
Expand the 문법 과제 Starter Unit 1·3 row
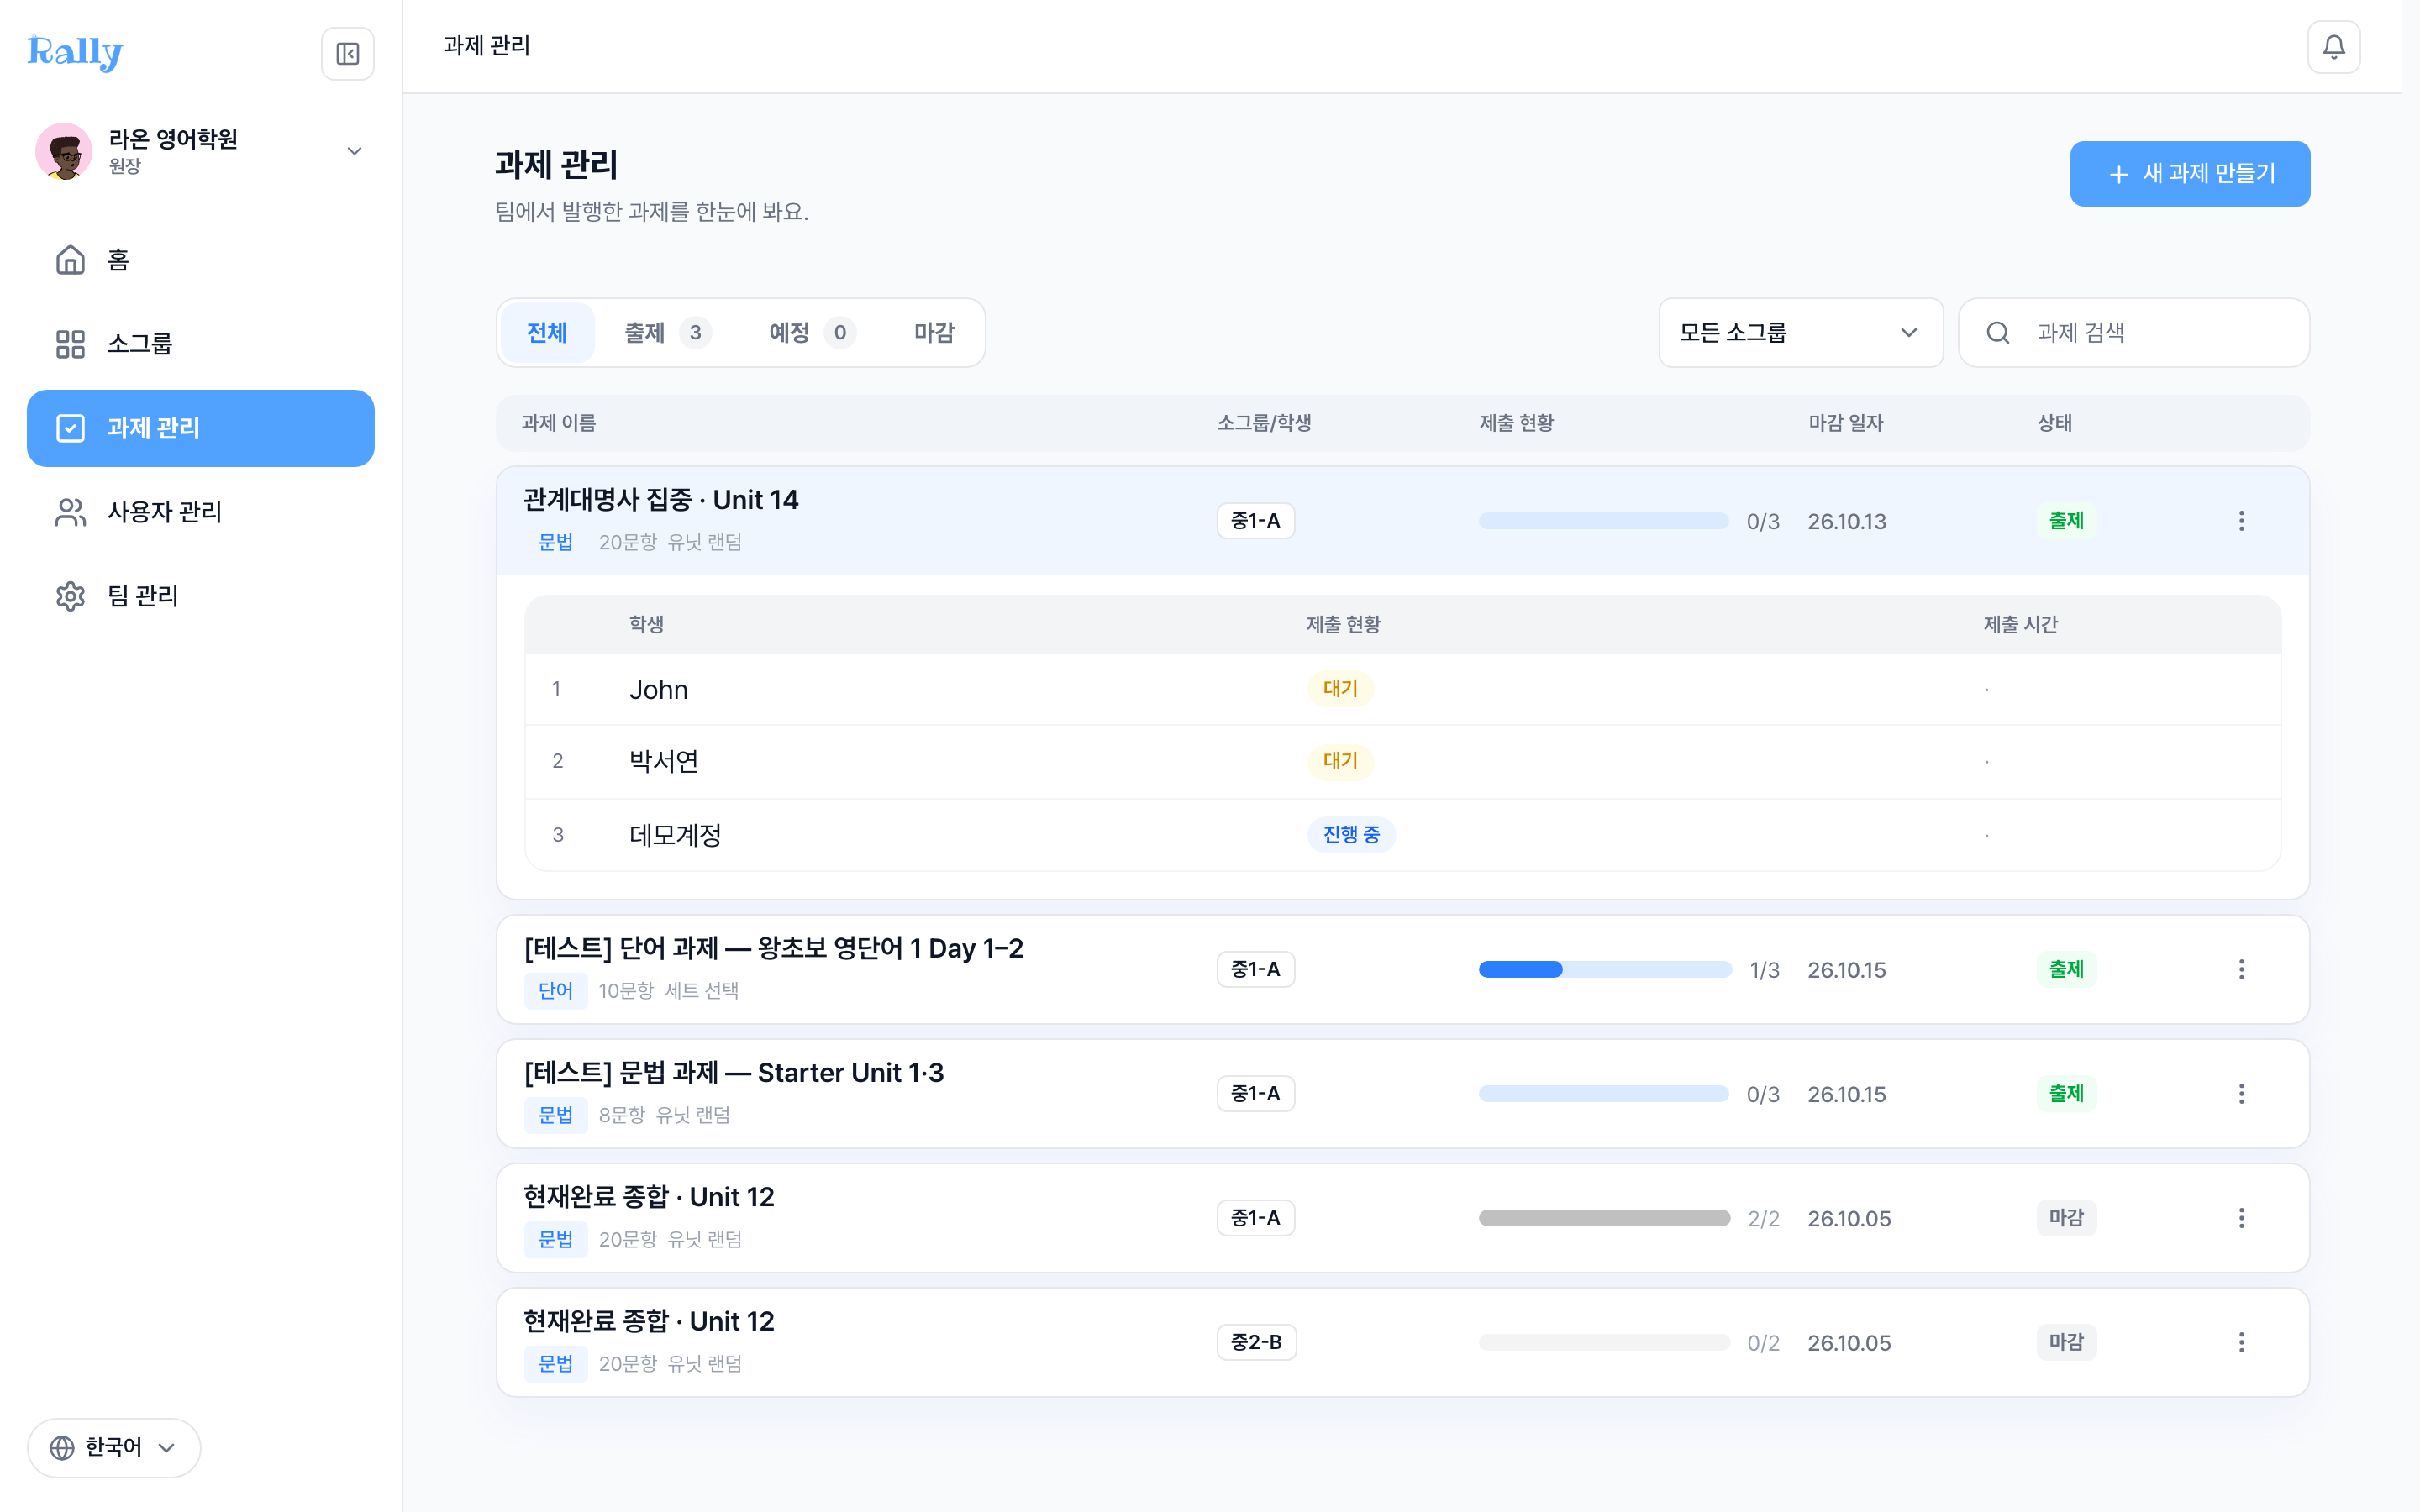(1402, 1094)
